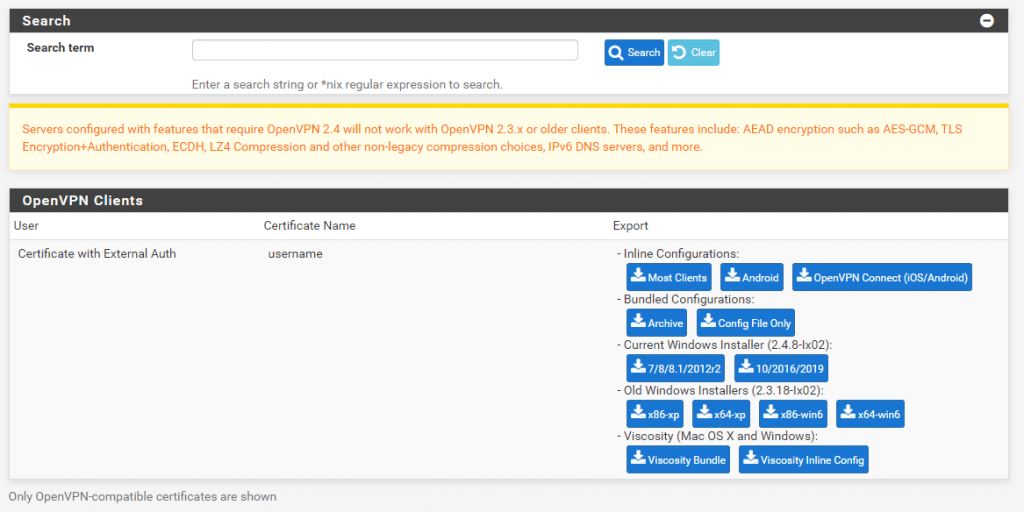1024x512 pixels.
Task: Download OpenVPN Connect (iOS/Android) configuration
Action: tap(882, 277)
